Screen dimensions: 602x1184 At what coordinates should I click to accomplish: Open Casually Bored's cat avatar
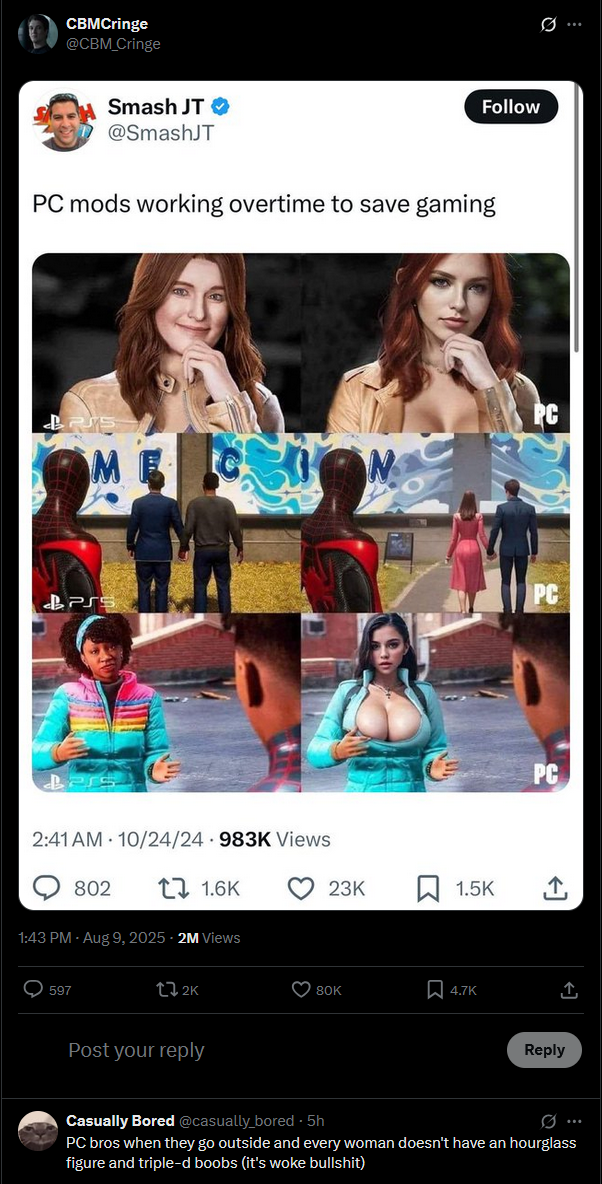(38, 1130)
